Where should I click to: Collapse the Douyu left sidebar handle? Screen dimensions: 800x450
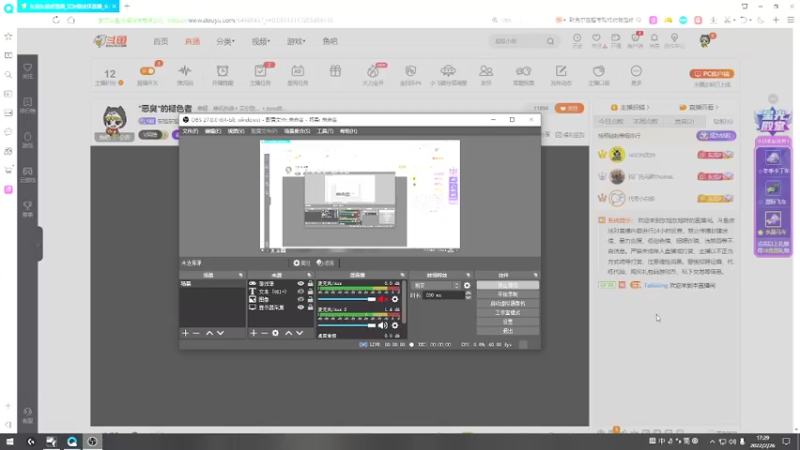tap(39, 244)
